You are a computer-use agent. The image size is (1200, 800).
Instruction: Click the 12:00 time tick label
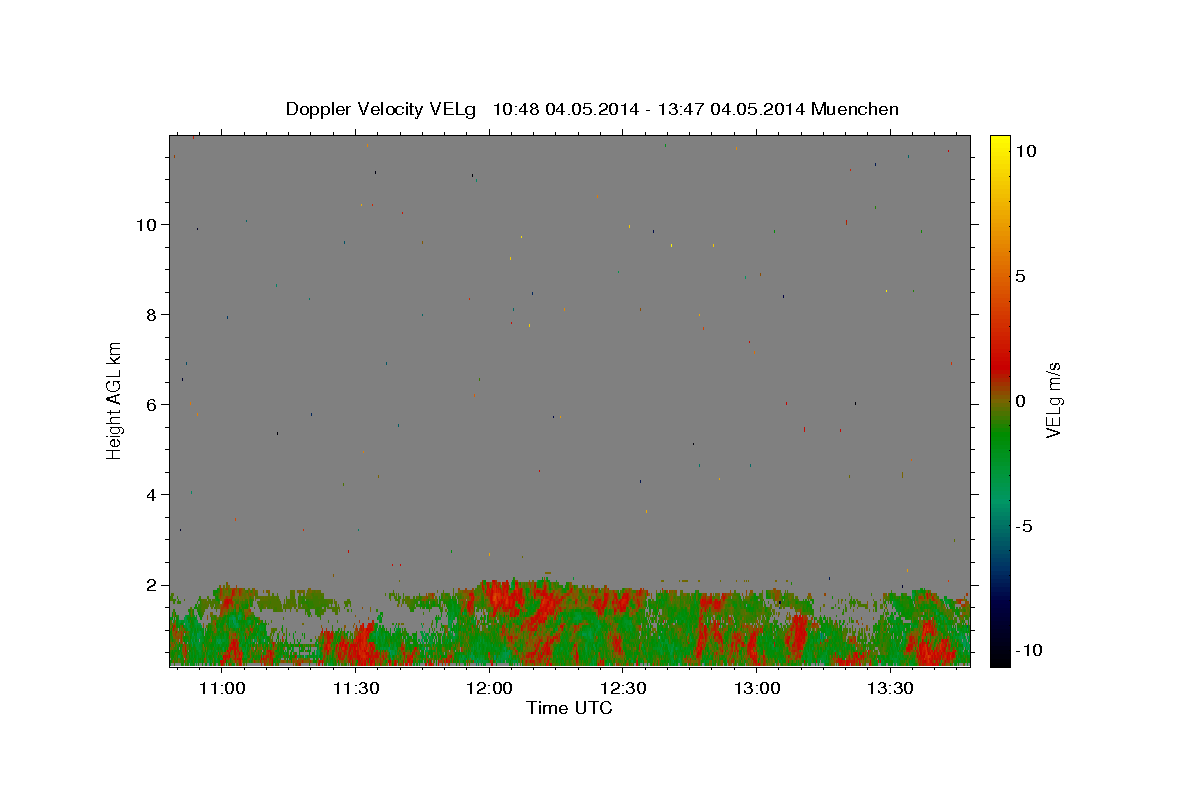pos(490,689)
